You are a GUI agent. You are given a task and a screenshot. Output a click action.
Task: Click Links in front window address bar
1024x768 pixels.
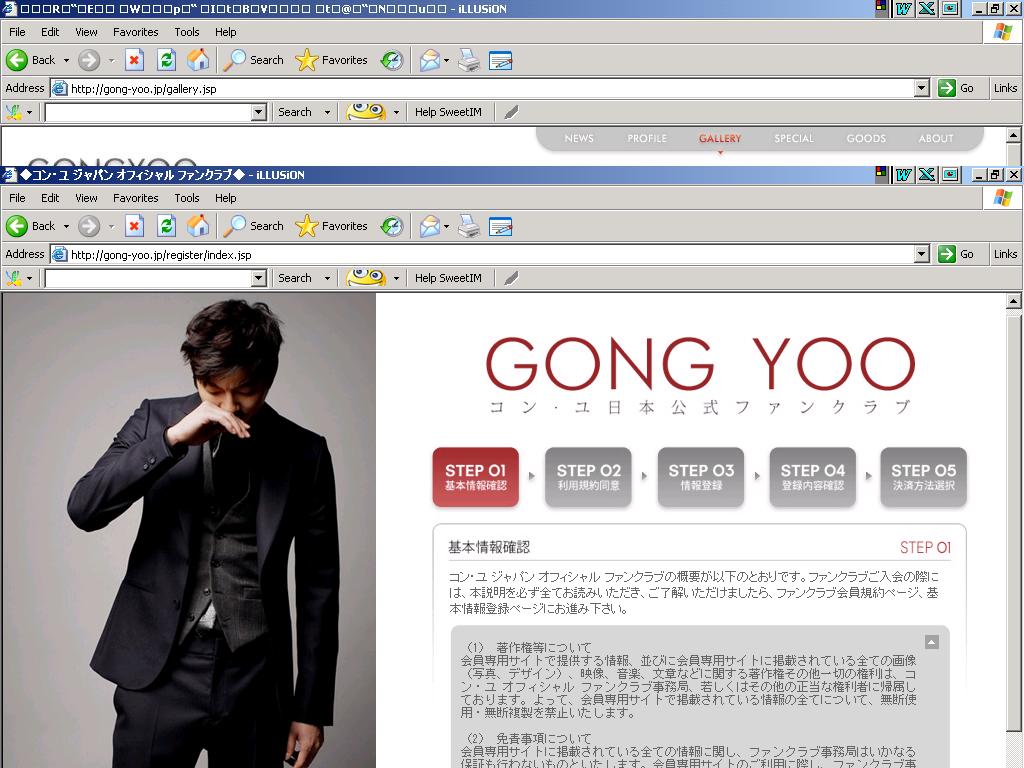1006,254
